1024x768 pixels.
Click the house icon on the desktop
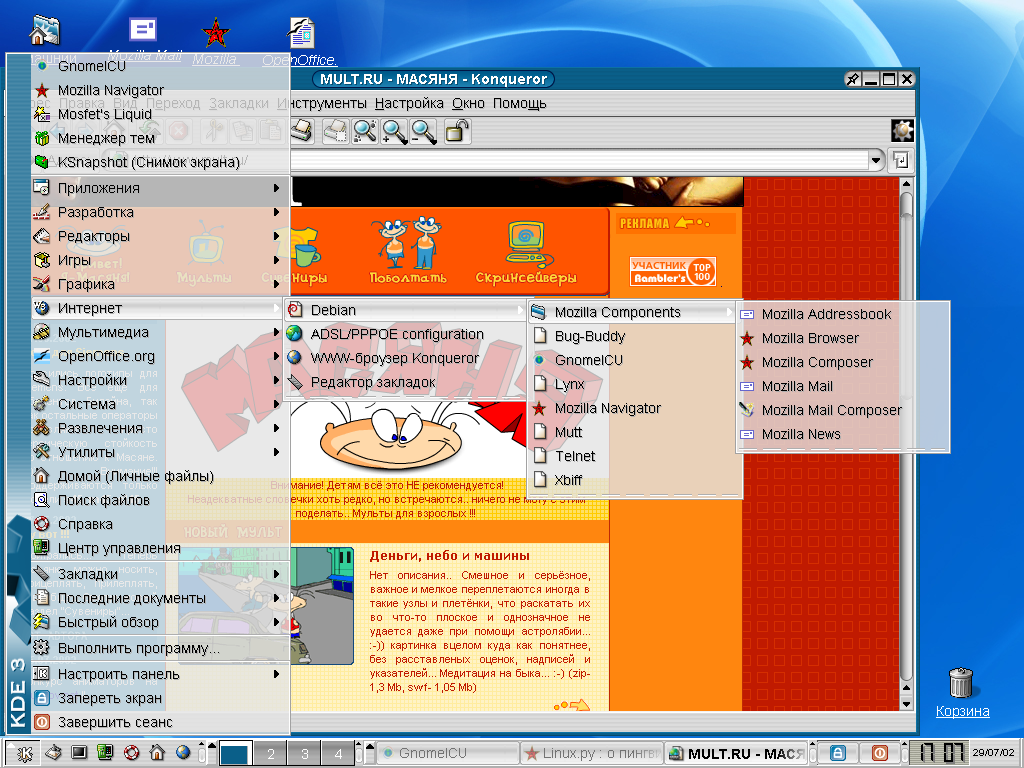click(x=44, y=30)
